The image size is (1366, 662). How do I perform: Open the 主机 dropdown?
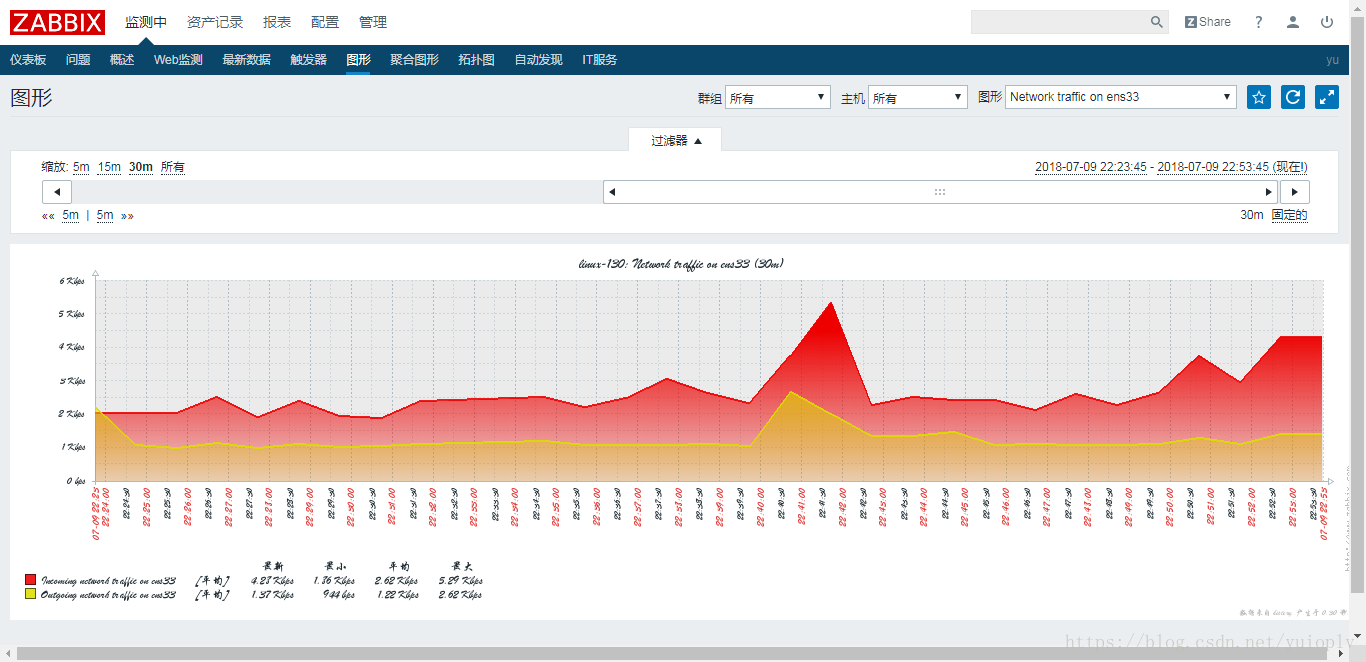tap(918, 97)
